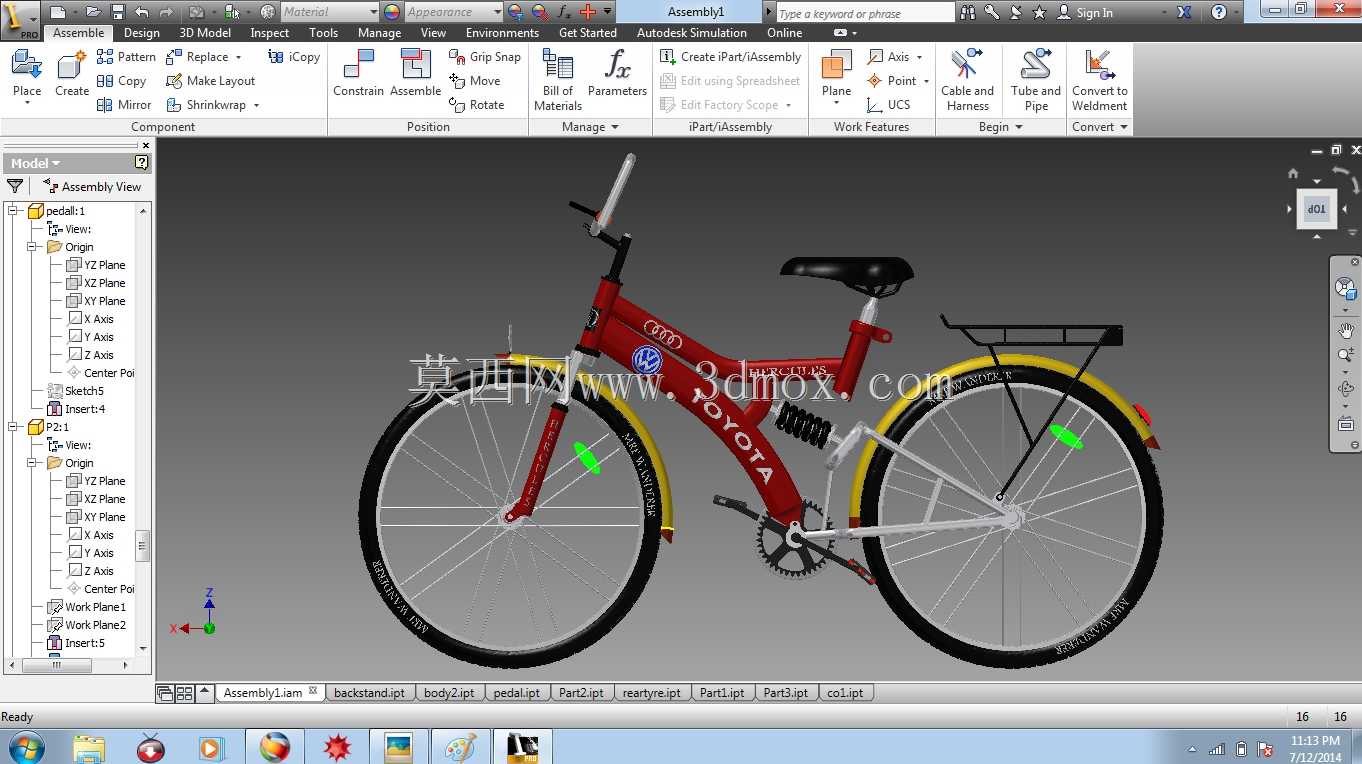
Task: Click Convert to Weldment
Action: click(1100, 80)
